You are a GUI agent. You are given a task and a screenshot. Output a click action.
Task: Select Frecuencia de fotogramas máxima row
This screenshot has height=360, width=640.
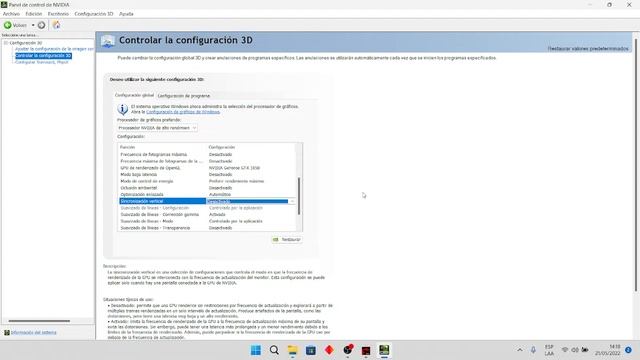click(207, 154)
